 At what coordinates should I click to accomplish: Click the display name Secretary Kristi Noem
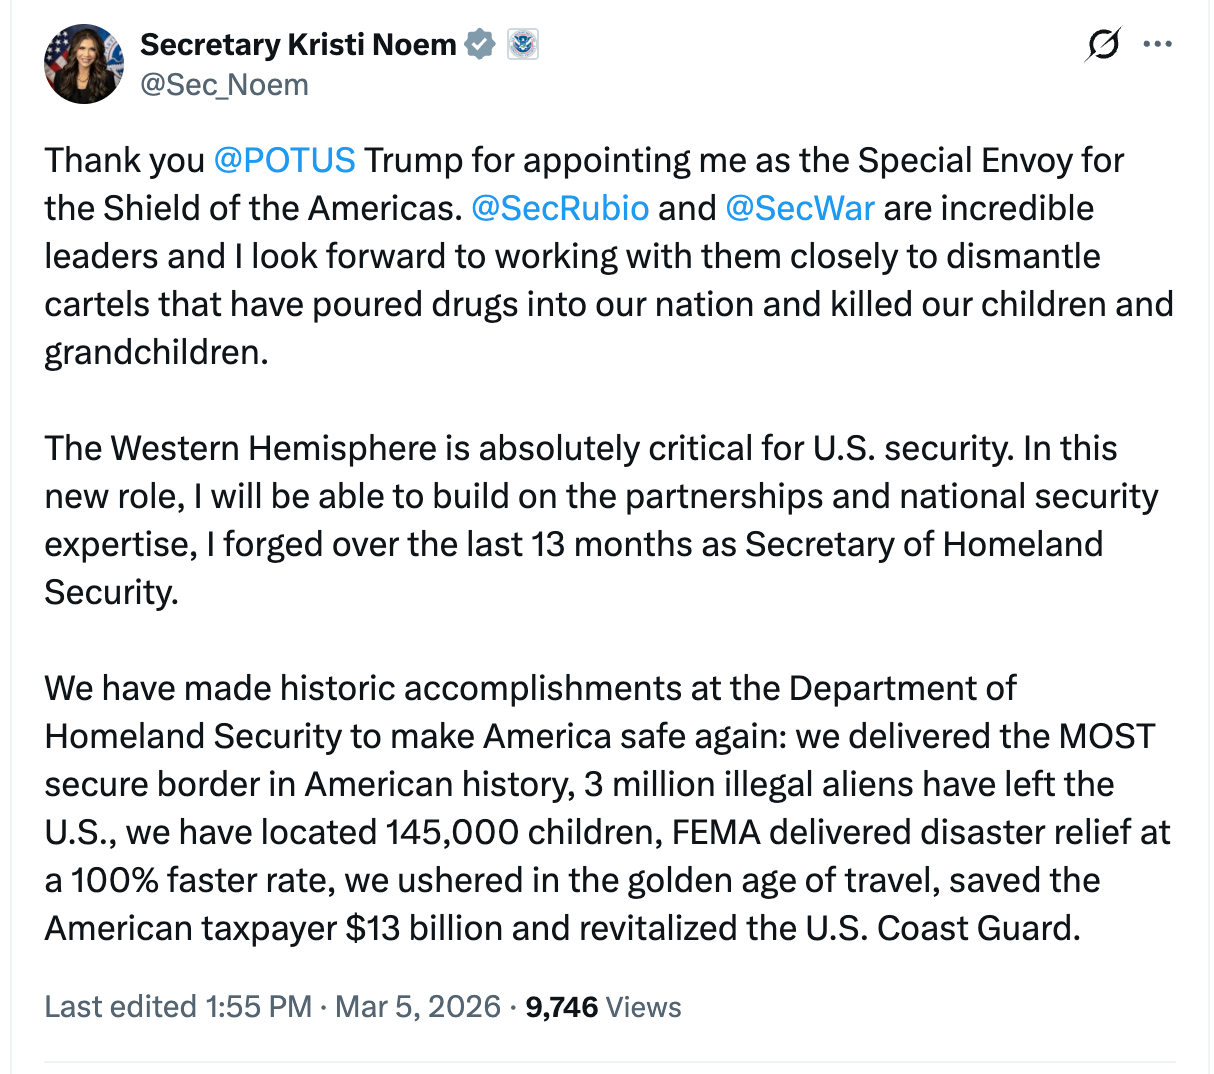click(297, 45)
